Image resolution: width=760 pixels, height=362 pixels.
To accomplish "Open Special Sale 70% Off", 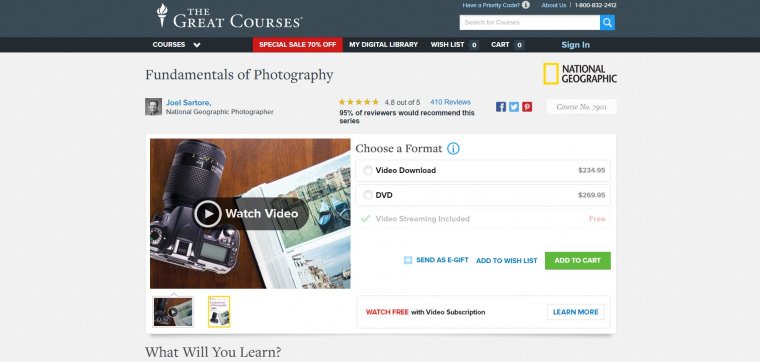I will point(298,45).
